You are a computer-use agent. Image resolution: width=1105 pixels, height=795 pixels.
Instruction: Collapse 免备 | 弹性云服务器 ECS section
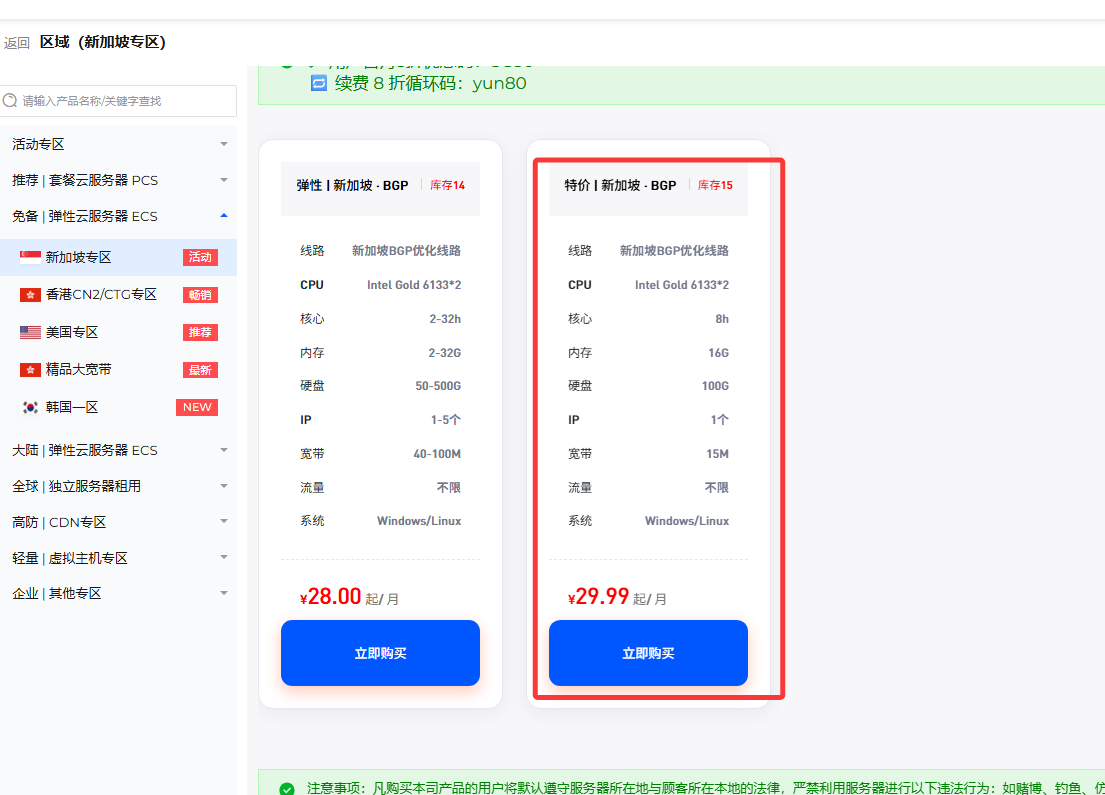pos(118,216)
